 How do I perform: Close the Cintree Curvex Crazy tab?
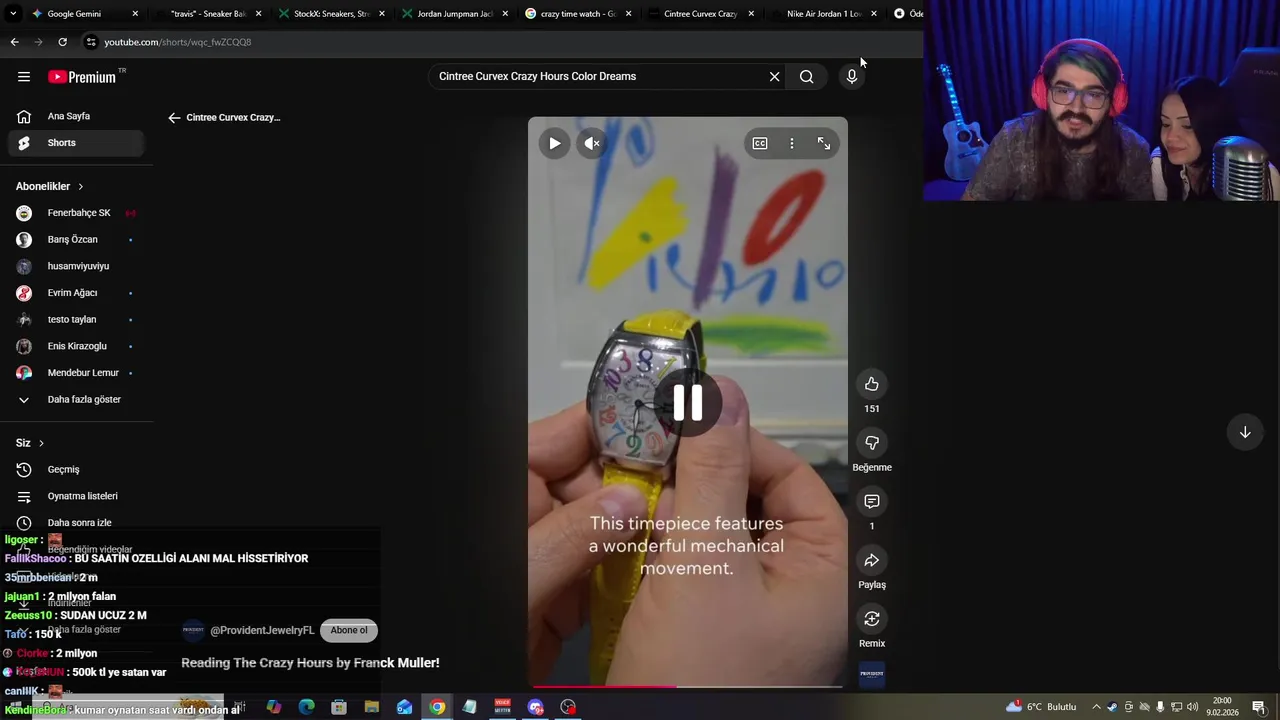coord(751,14)
